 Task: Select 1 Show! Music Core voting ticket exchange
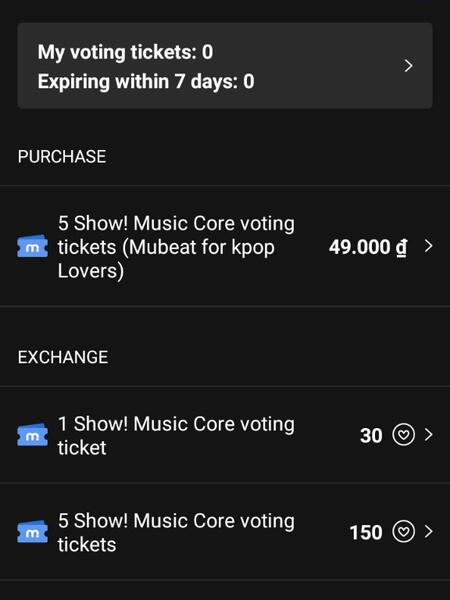click(225, 435)
